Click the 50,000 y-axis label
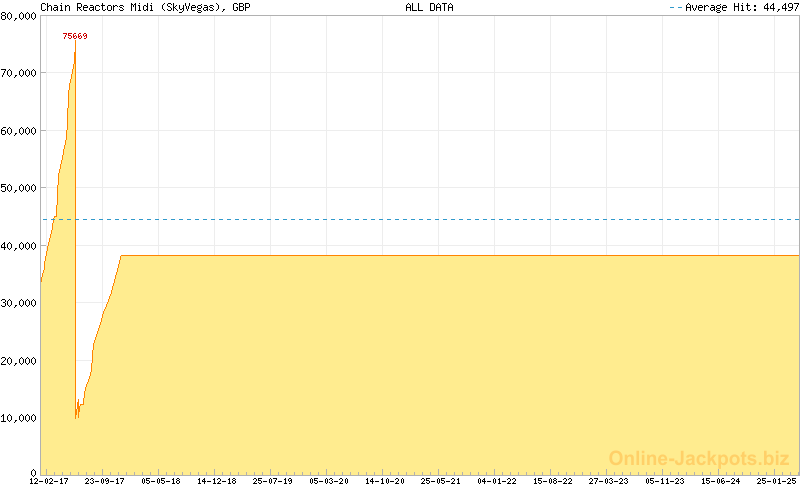This screenshot has height=490, width=800. pos(19,188)
